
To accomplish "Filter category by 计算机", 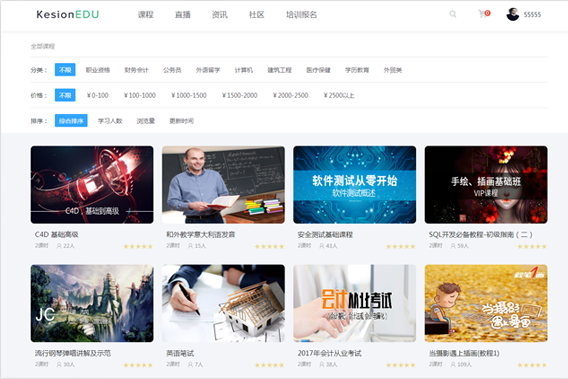I will click(244, 70).
